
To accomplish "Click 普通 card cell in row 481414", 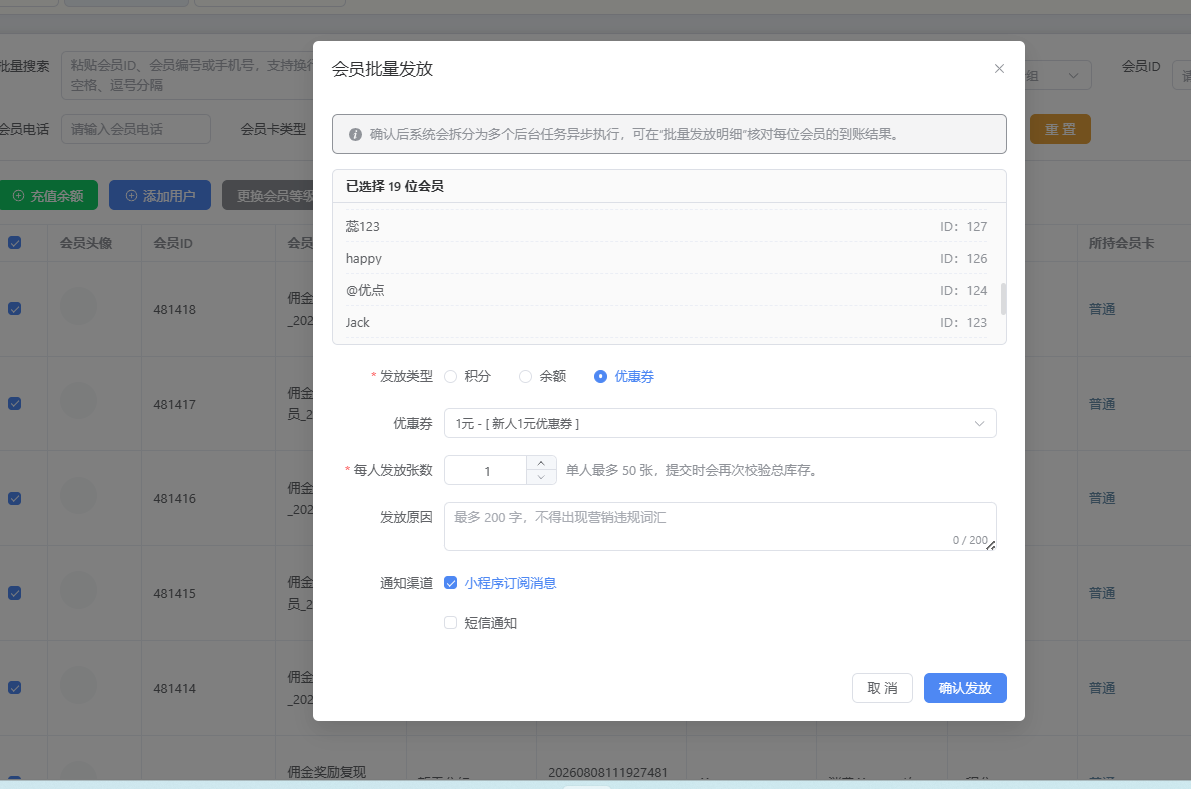I will point(1102,688).
